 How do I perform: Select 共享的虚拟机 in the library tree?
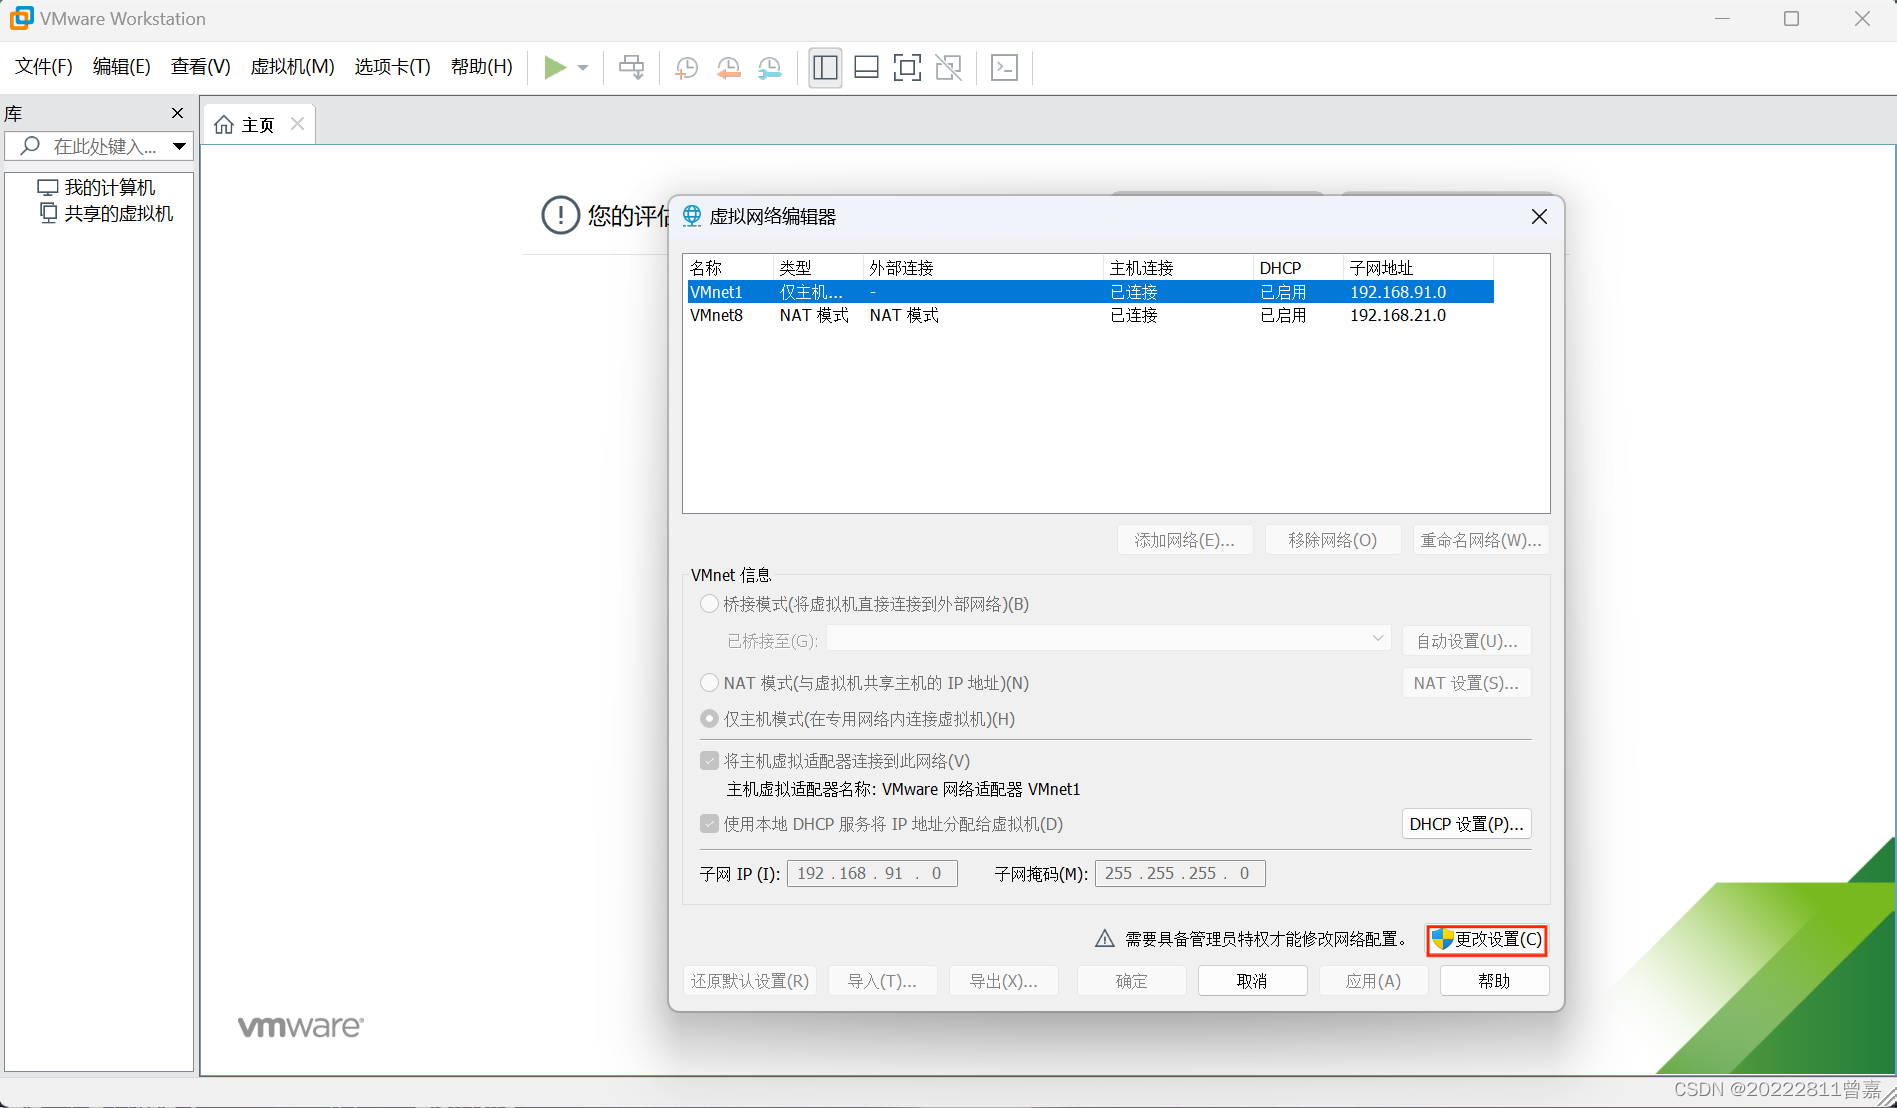(106, 213)
